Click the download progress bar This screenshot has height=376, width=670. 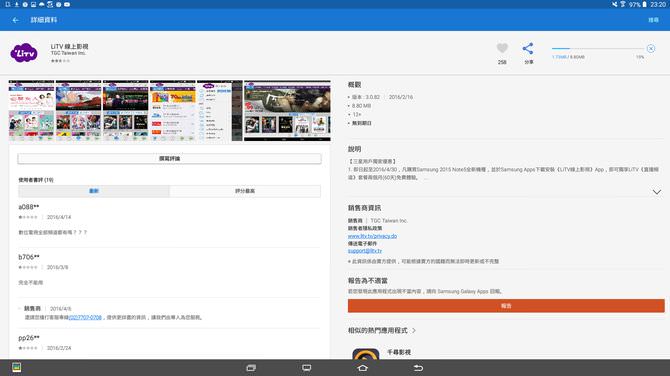click(597, 49)
